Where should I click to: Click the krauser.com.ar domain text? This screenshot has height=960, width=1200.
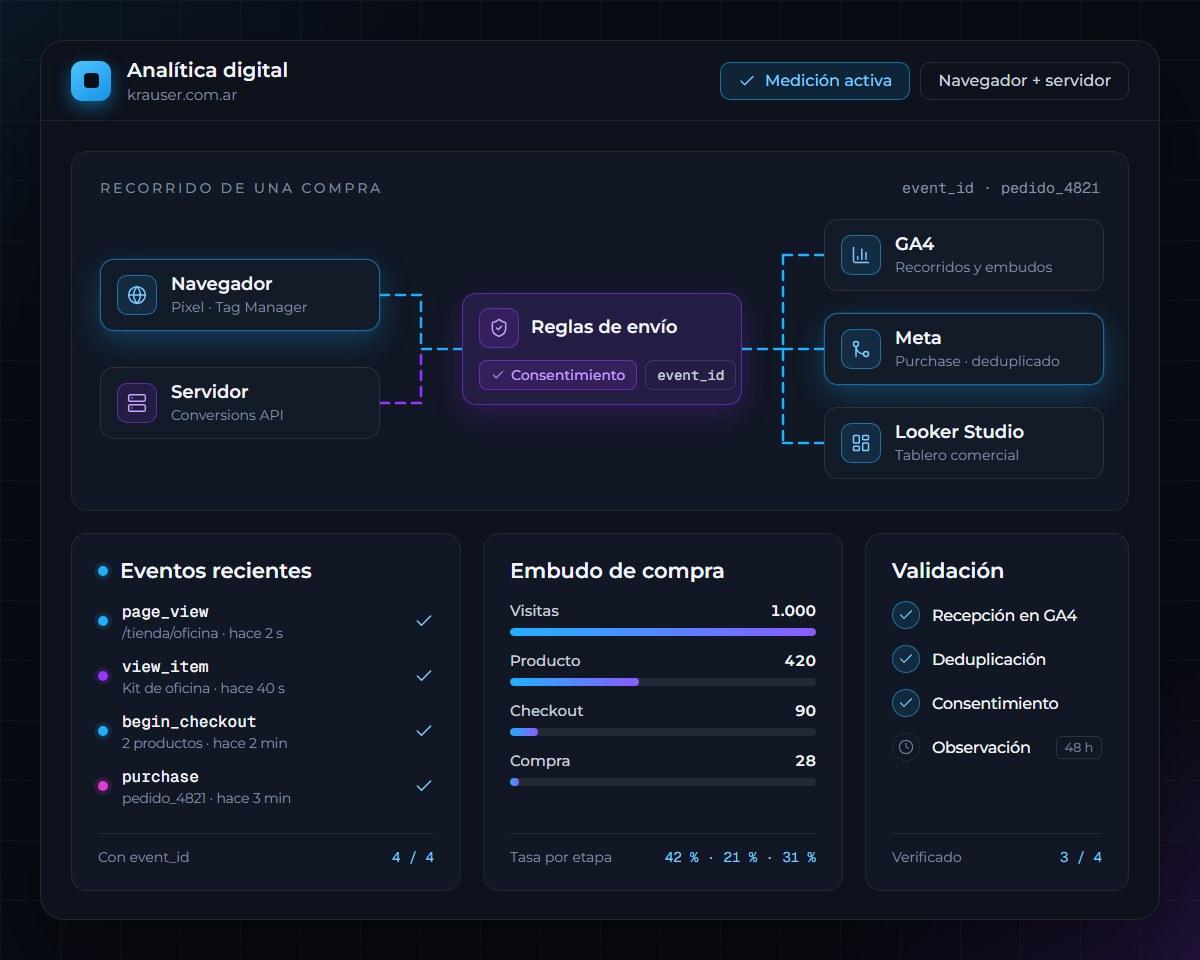point(182,95)
